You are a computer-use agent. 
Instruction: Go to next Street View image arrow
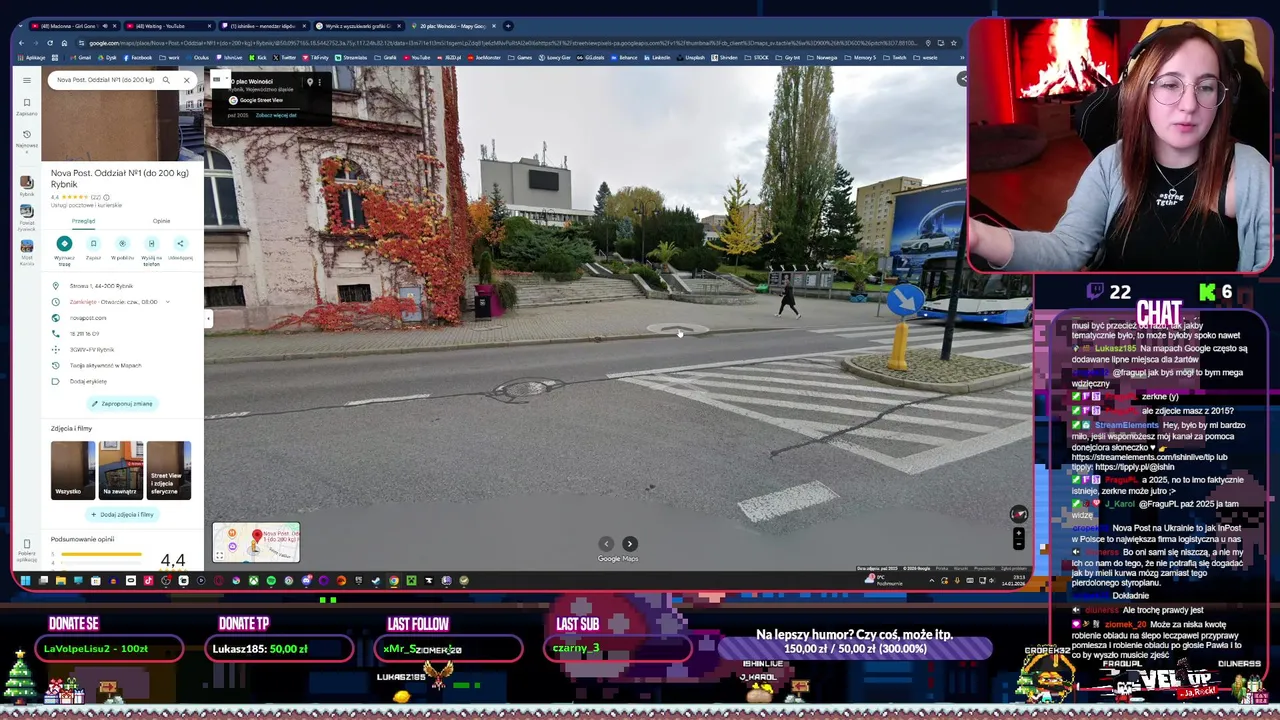[630, 544]
